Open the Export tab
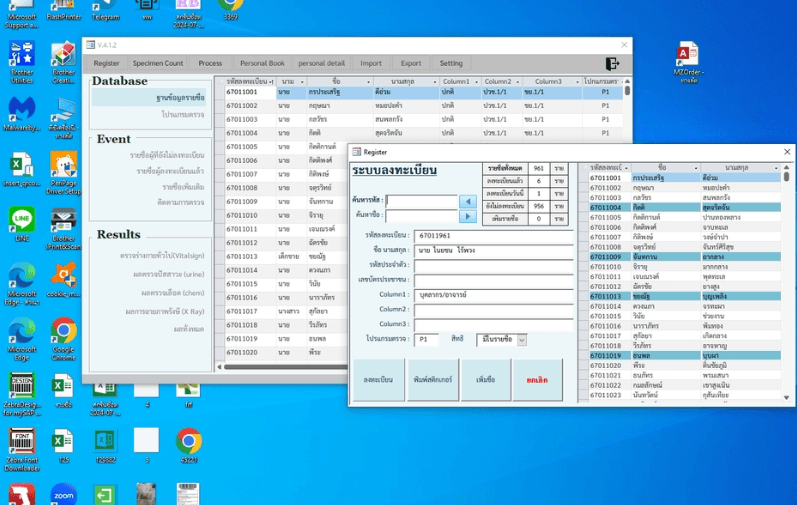Image resolution: width=797 pixels, height=505 pixels. coord(411,64)
